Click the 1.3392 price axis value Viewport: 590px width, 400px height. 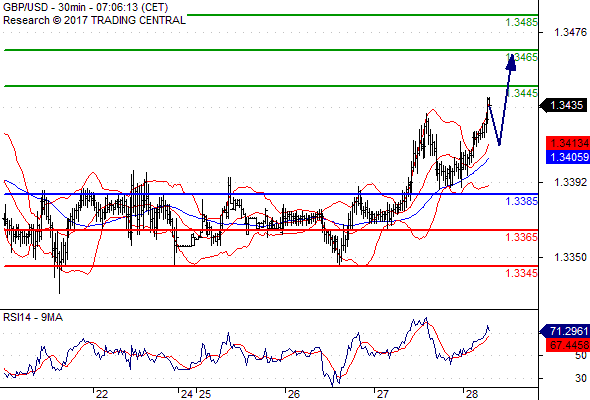[x=570, y=182]
